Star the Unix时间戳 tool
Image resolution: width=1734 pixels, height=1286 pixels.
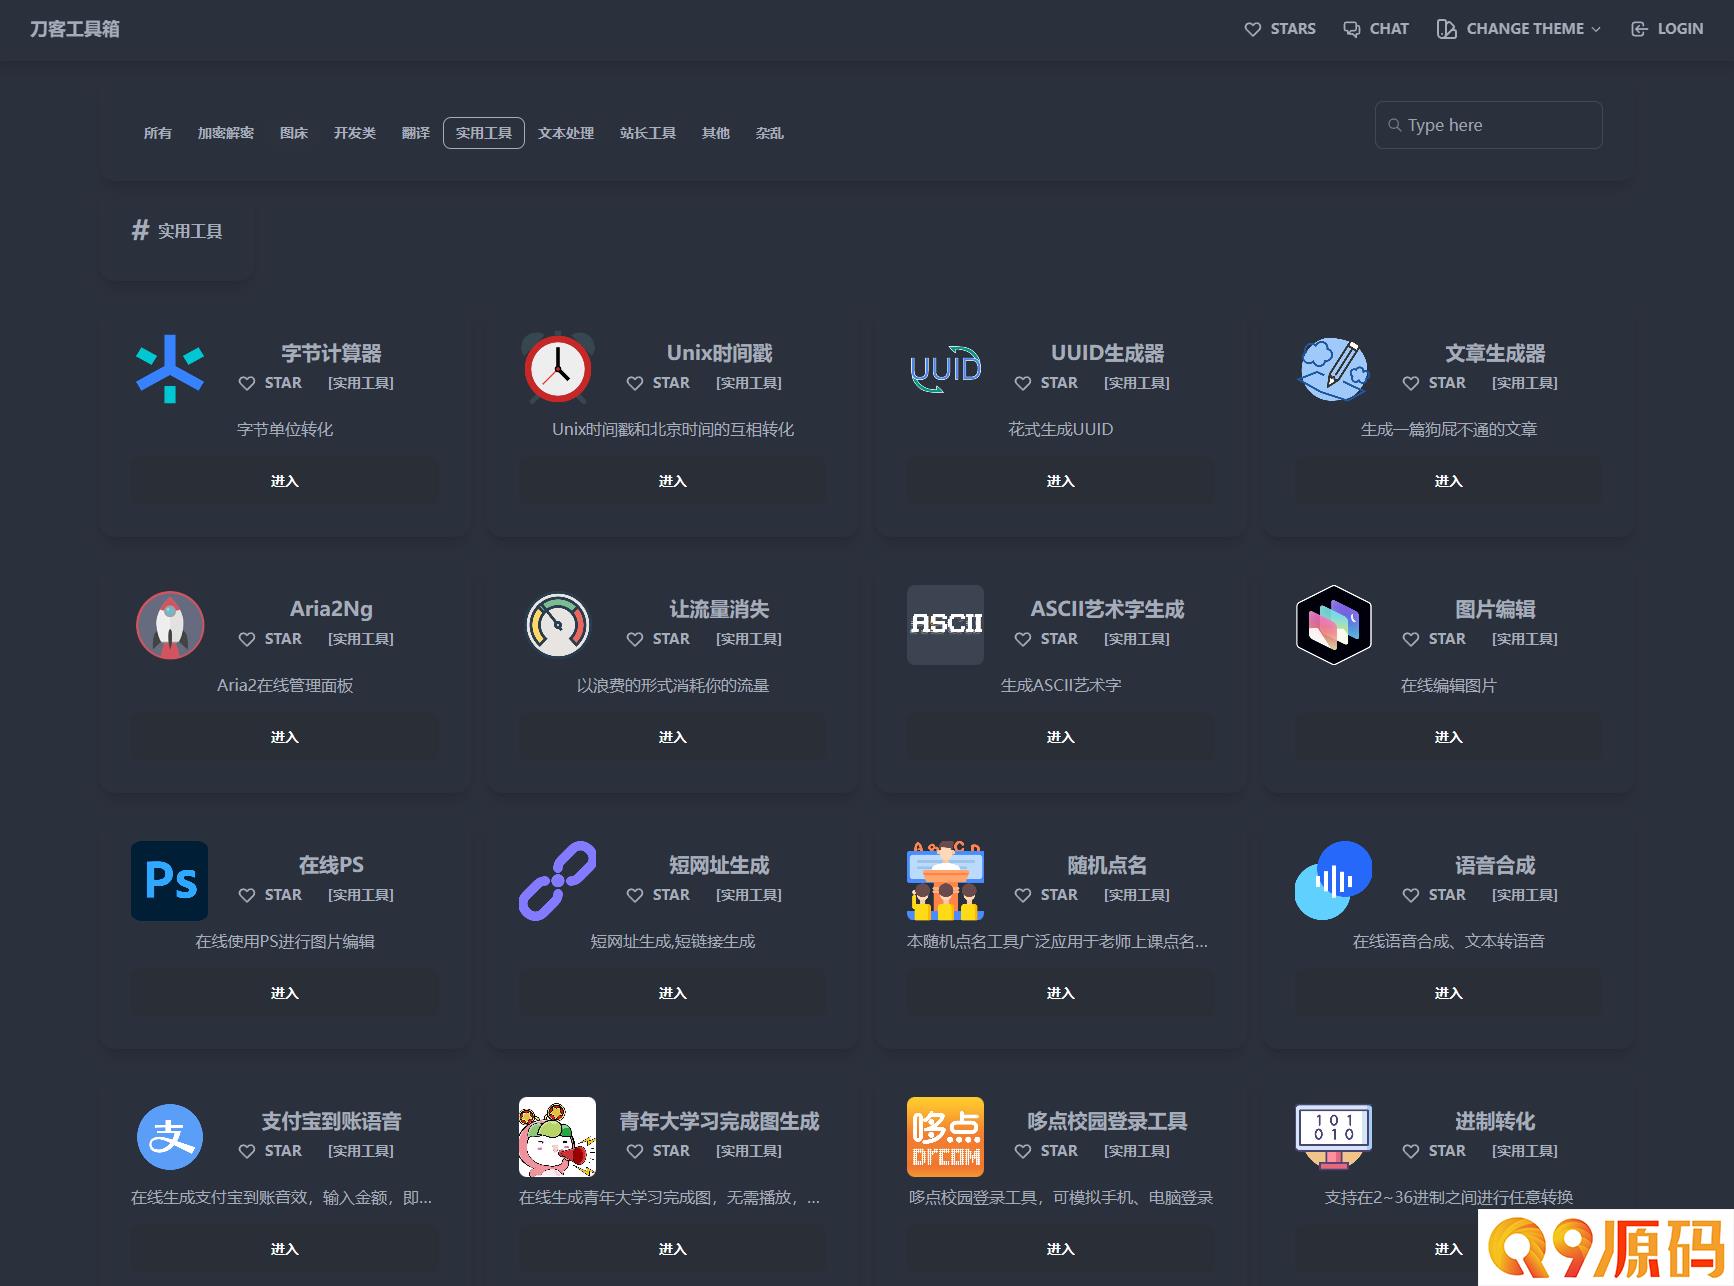pos(658,383)
